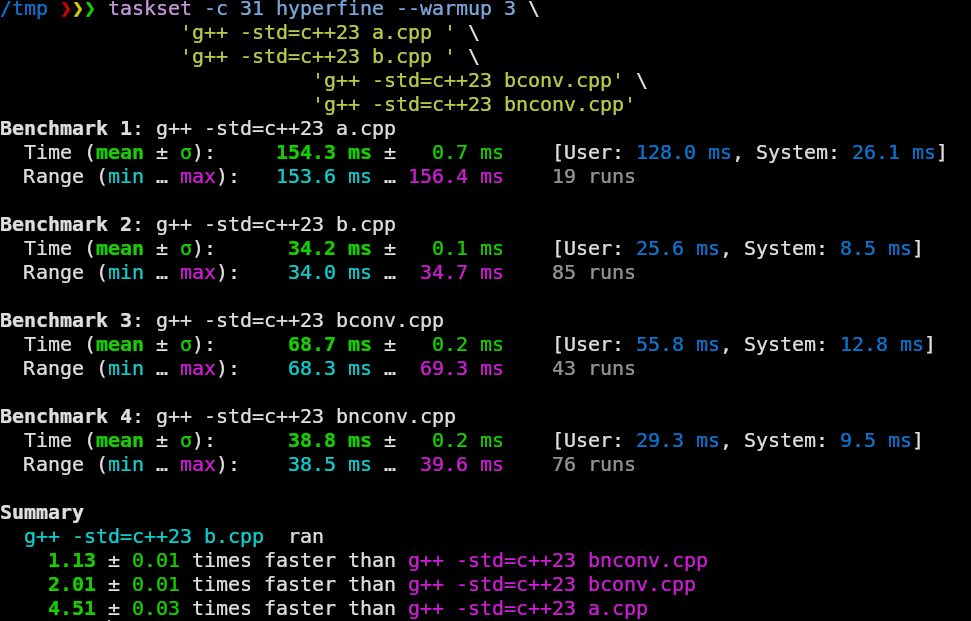
Task: Click the 'Benchmark 1:' heading
Action: (x=71, y=129)
